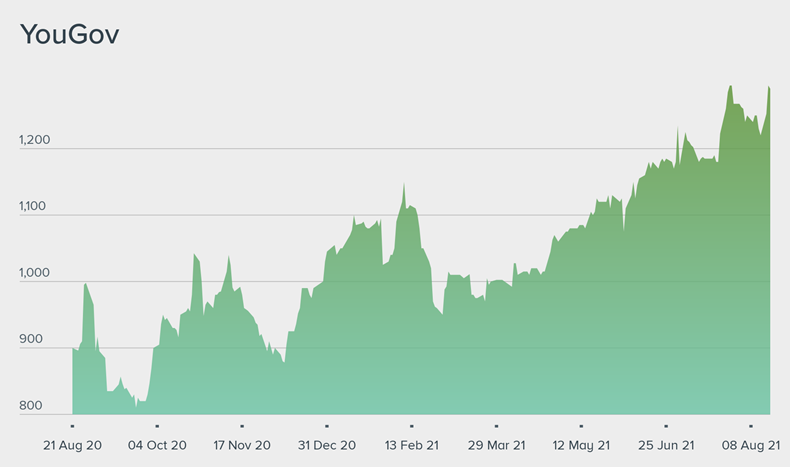Click the tick mark above 31 Dec 20
Image resolution: width=790 pixels, height=467 pixels.
pyautogui.click(x=327, y=425)
